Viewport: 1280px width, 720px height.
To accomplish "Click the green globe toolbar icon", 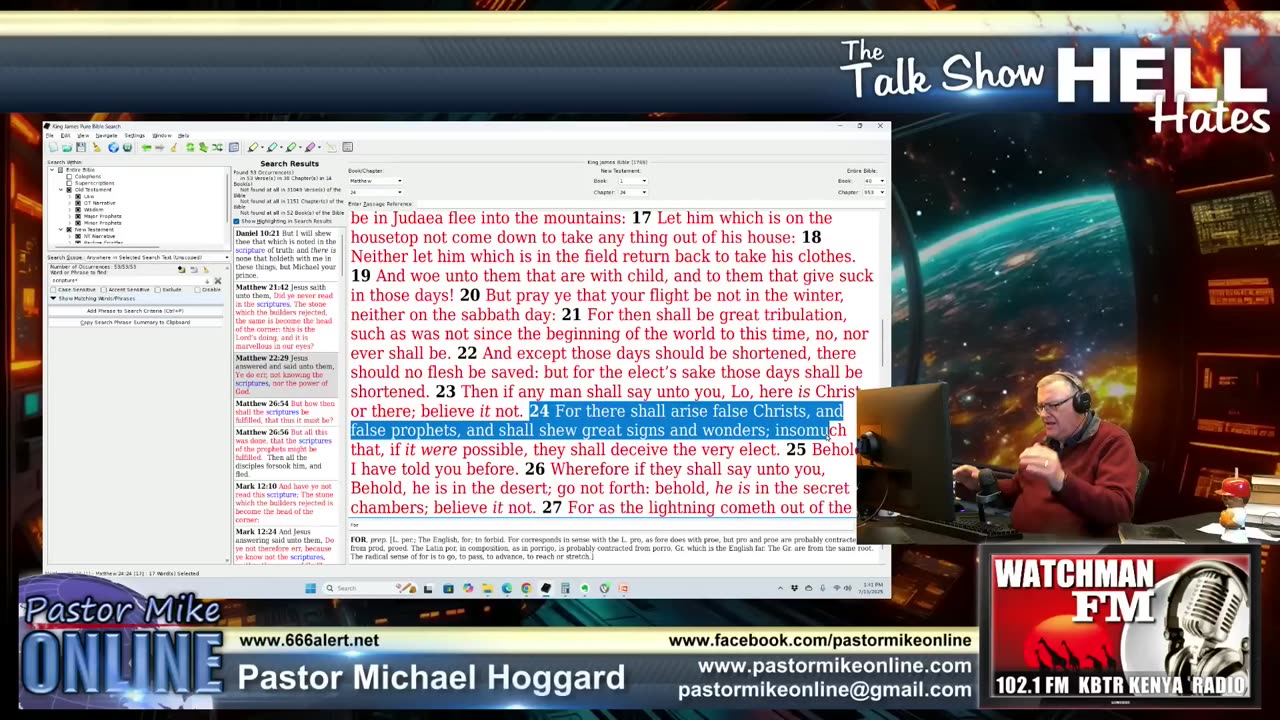I will point(127,147).
